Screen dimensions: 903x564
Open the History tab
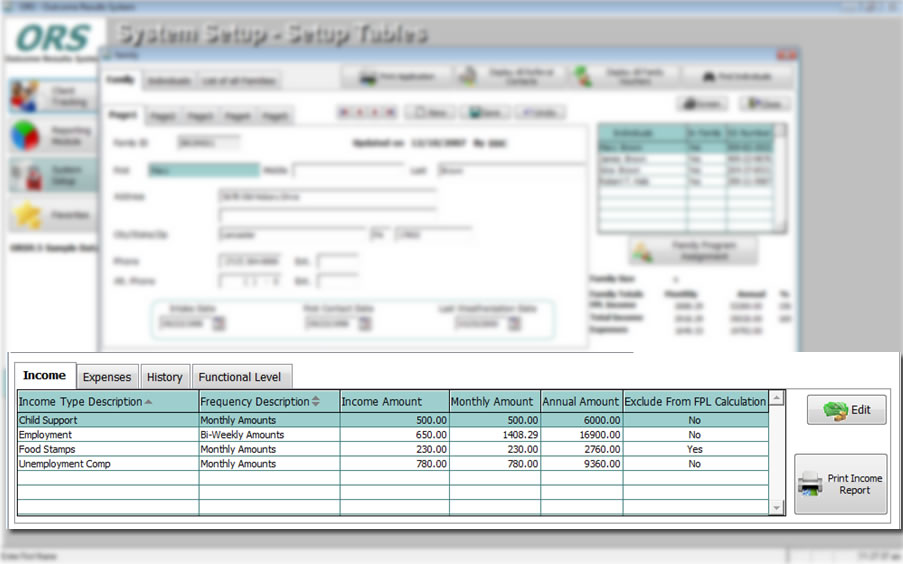point(164,377)
